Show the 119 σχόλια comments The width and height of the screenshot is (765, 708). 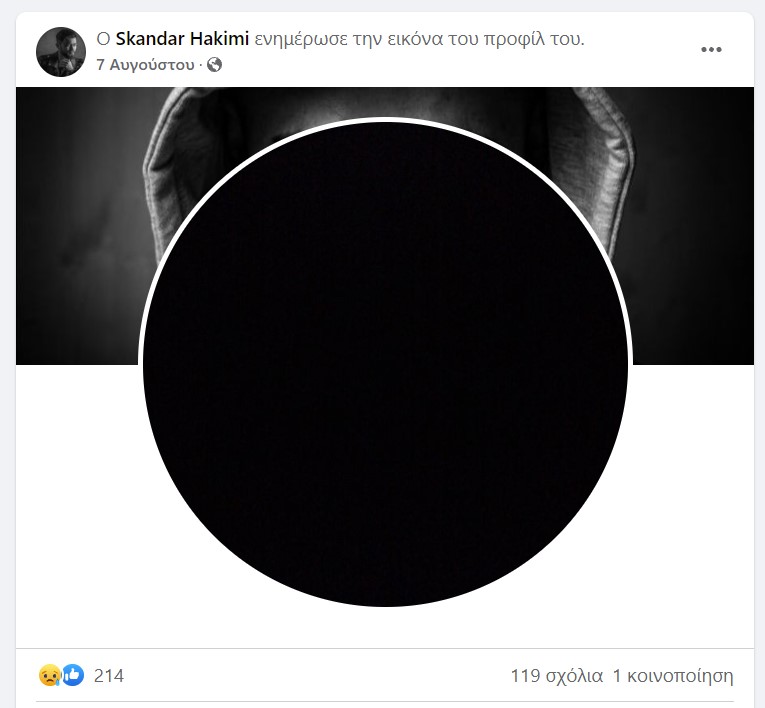tap(557, 676)
